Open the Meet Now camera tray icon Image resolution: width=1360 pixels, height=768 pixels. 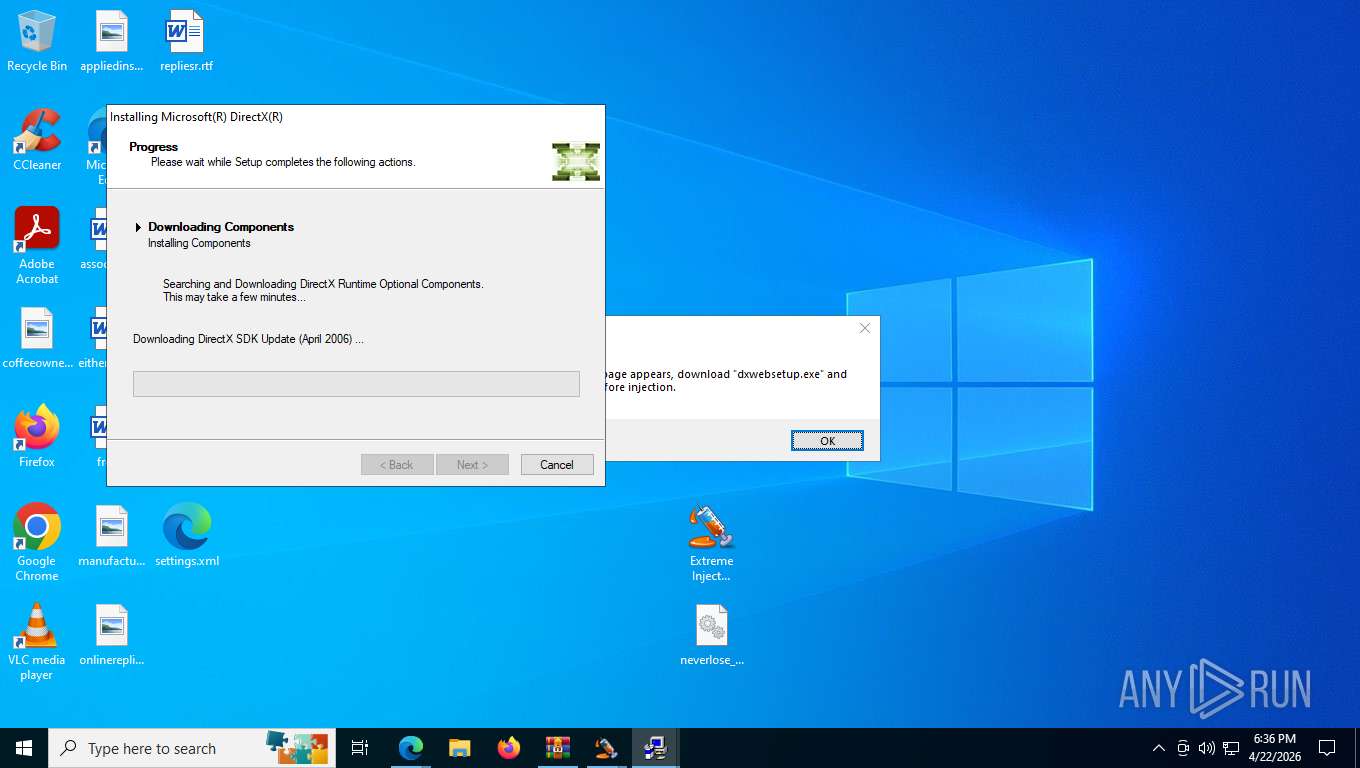coord(1183,748)
